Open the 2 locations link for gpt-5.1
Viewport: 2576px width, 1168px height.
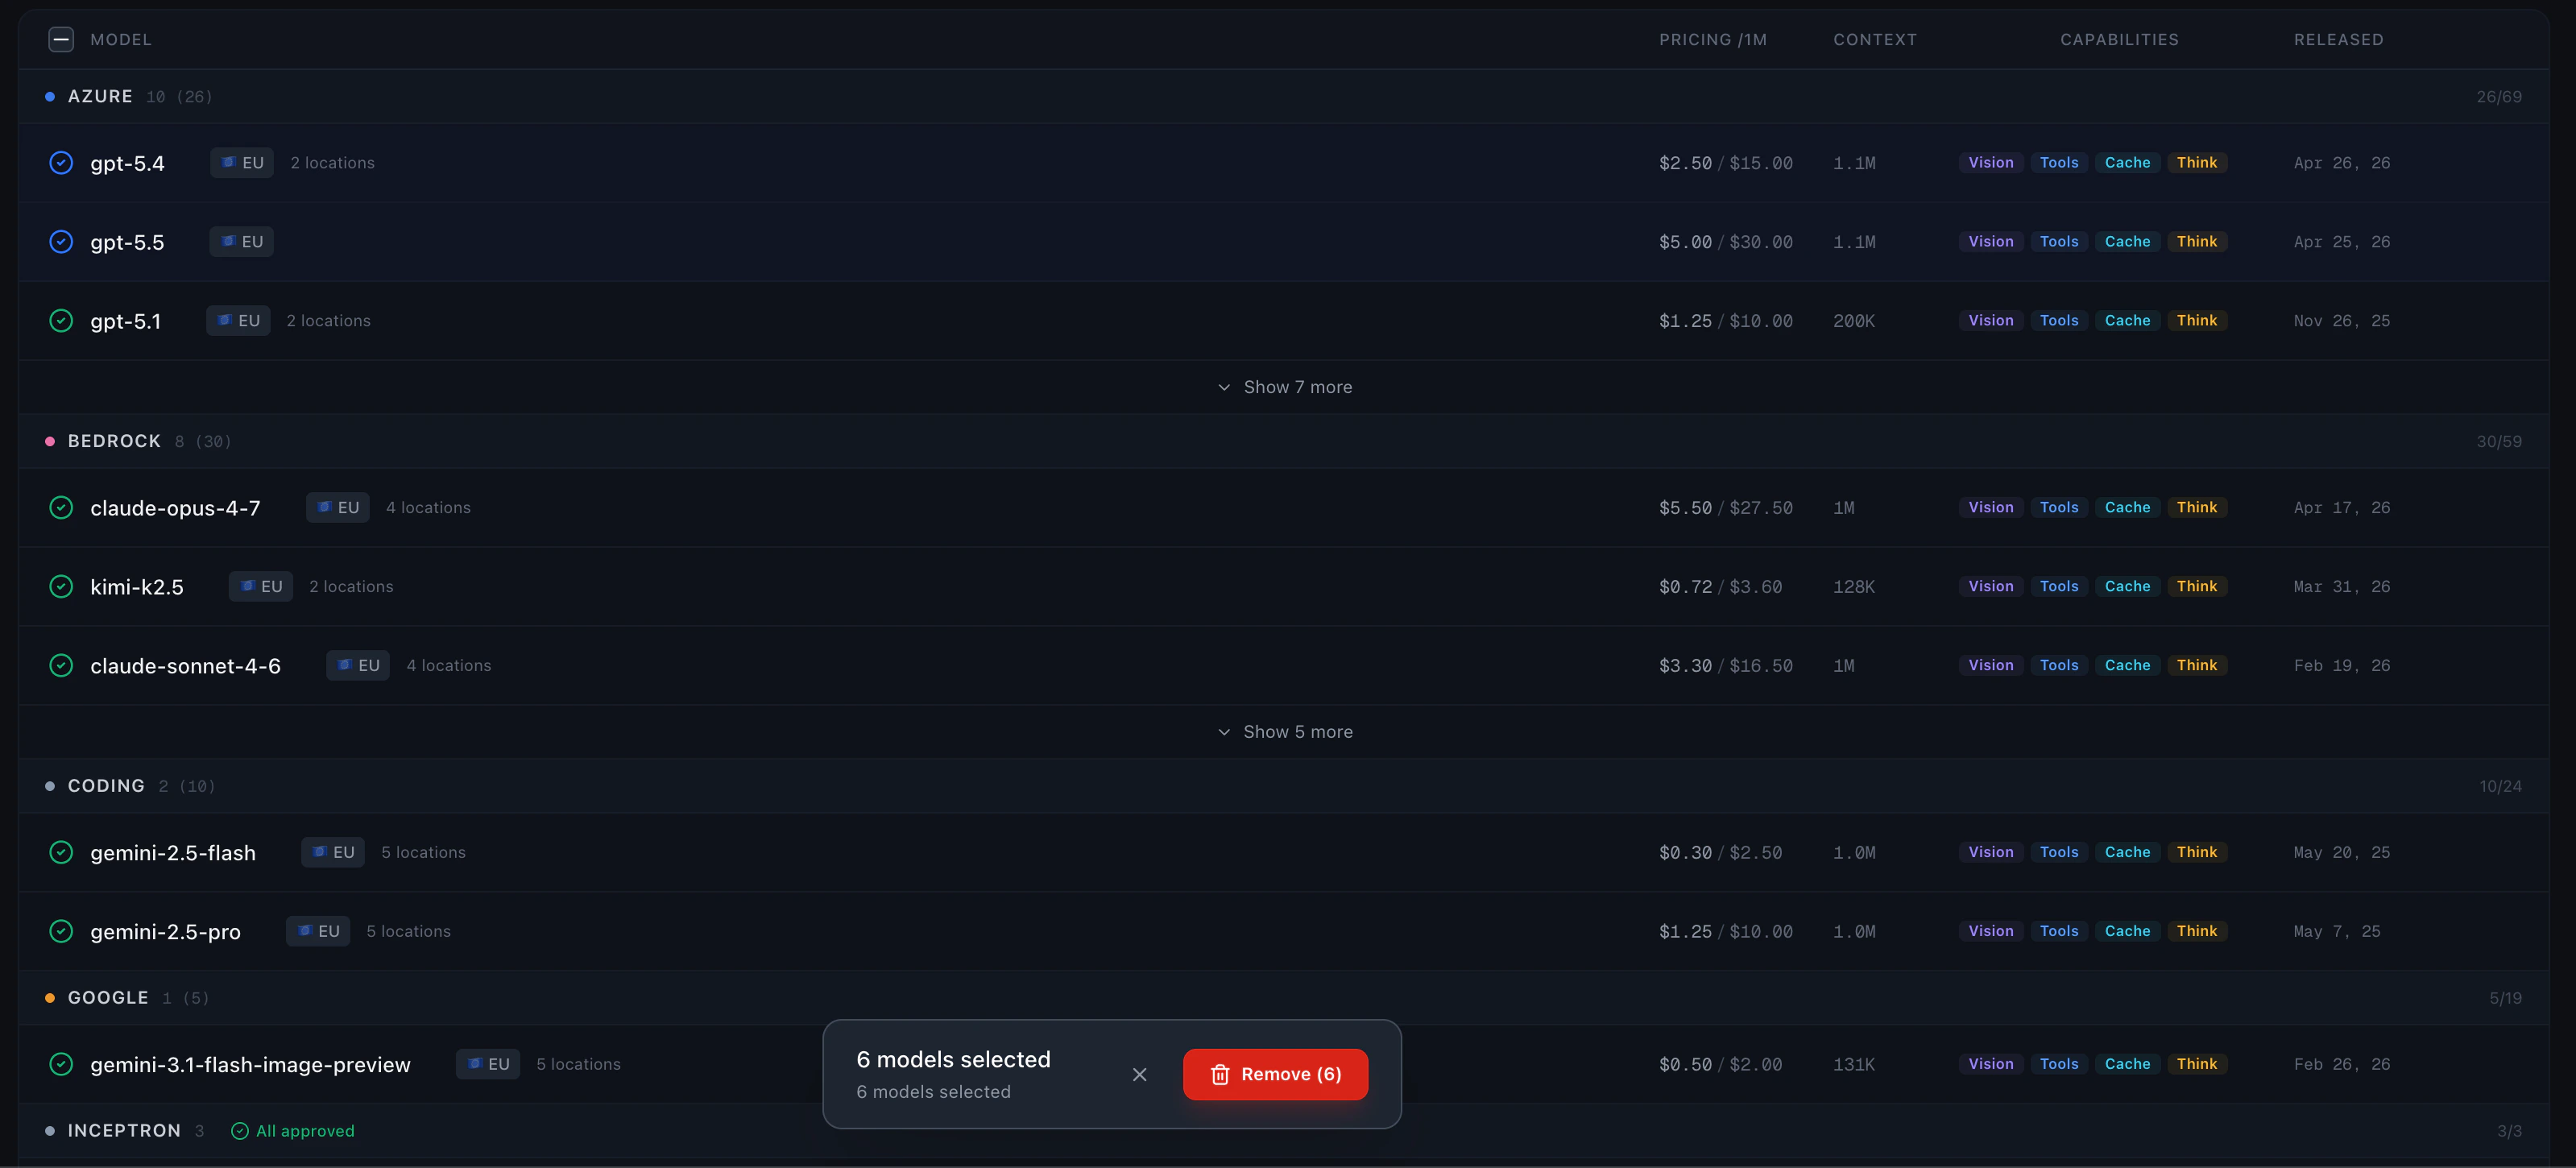[328, 321]
